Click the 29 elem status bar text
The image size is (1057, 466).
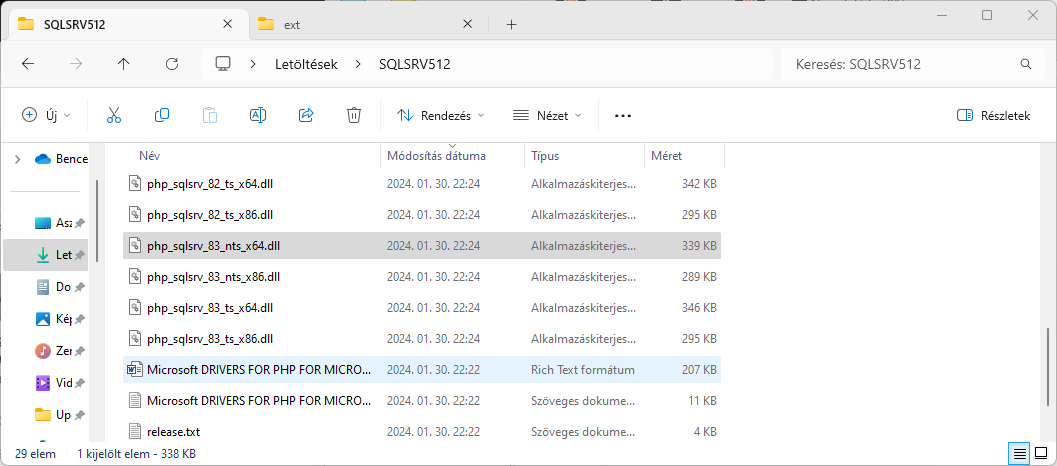click(x=35, y=454)
